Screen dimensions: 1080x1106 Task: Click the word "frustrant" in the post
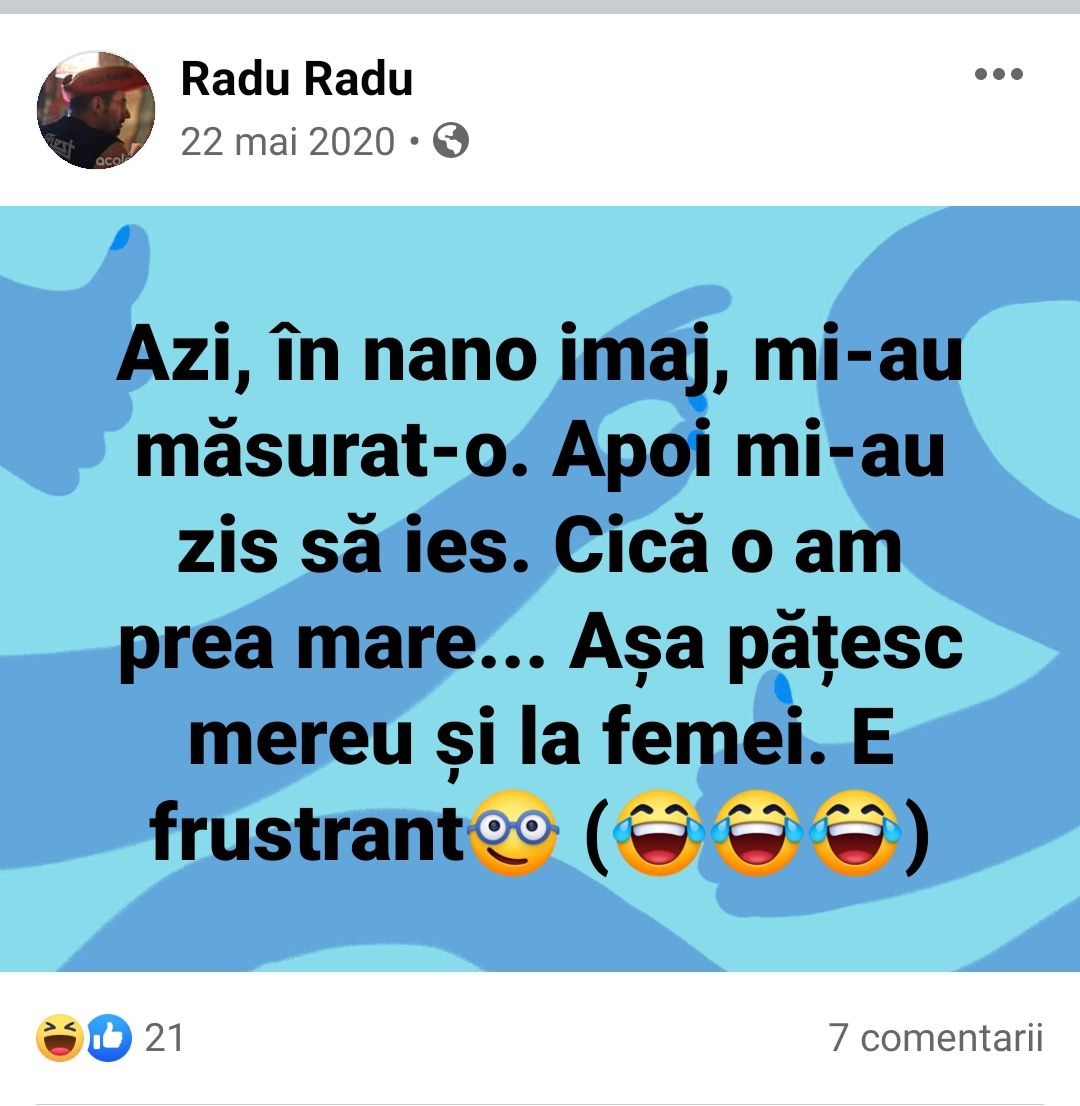pyautogui.click(x=307, y=832)
